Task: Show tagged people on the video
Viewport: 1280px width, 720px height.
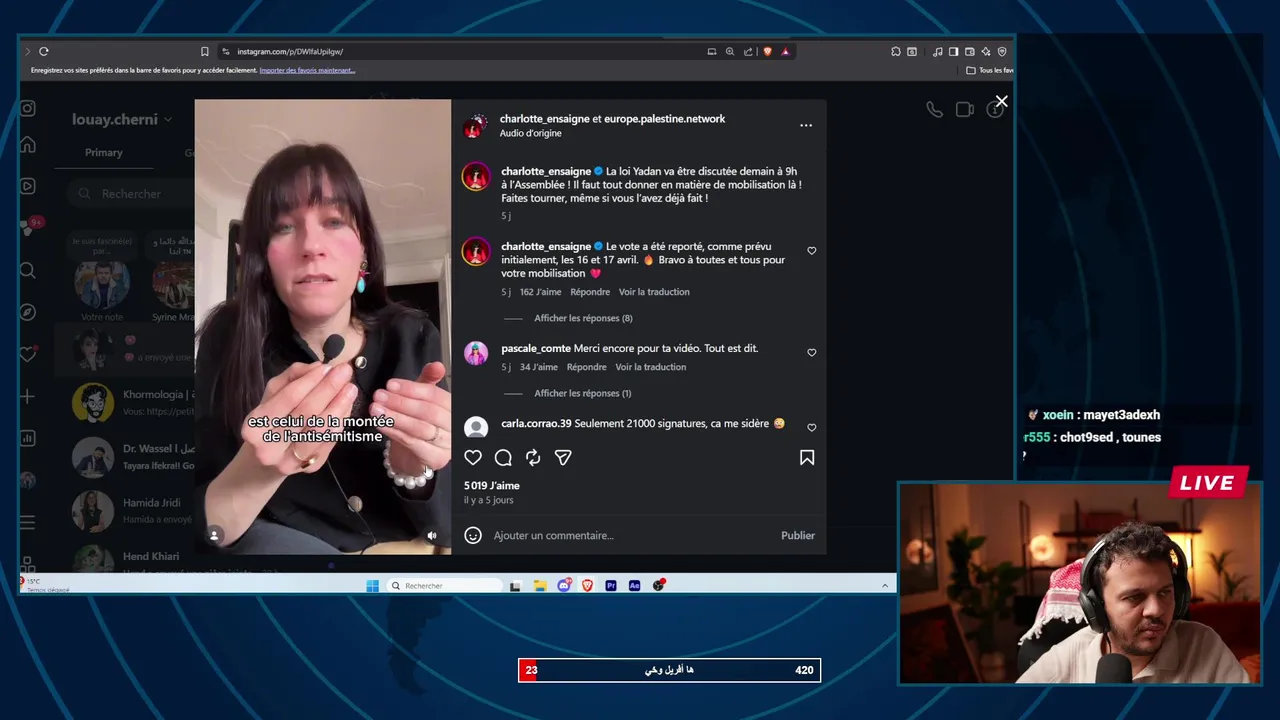Action: pyautogui.click(x=214, y=536)
